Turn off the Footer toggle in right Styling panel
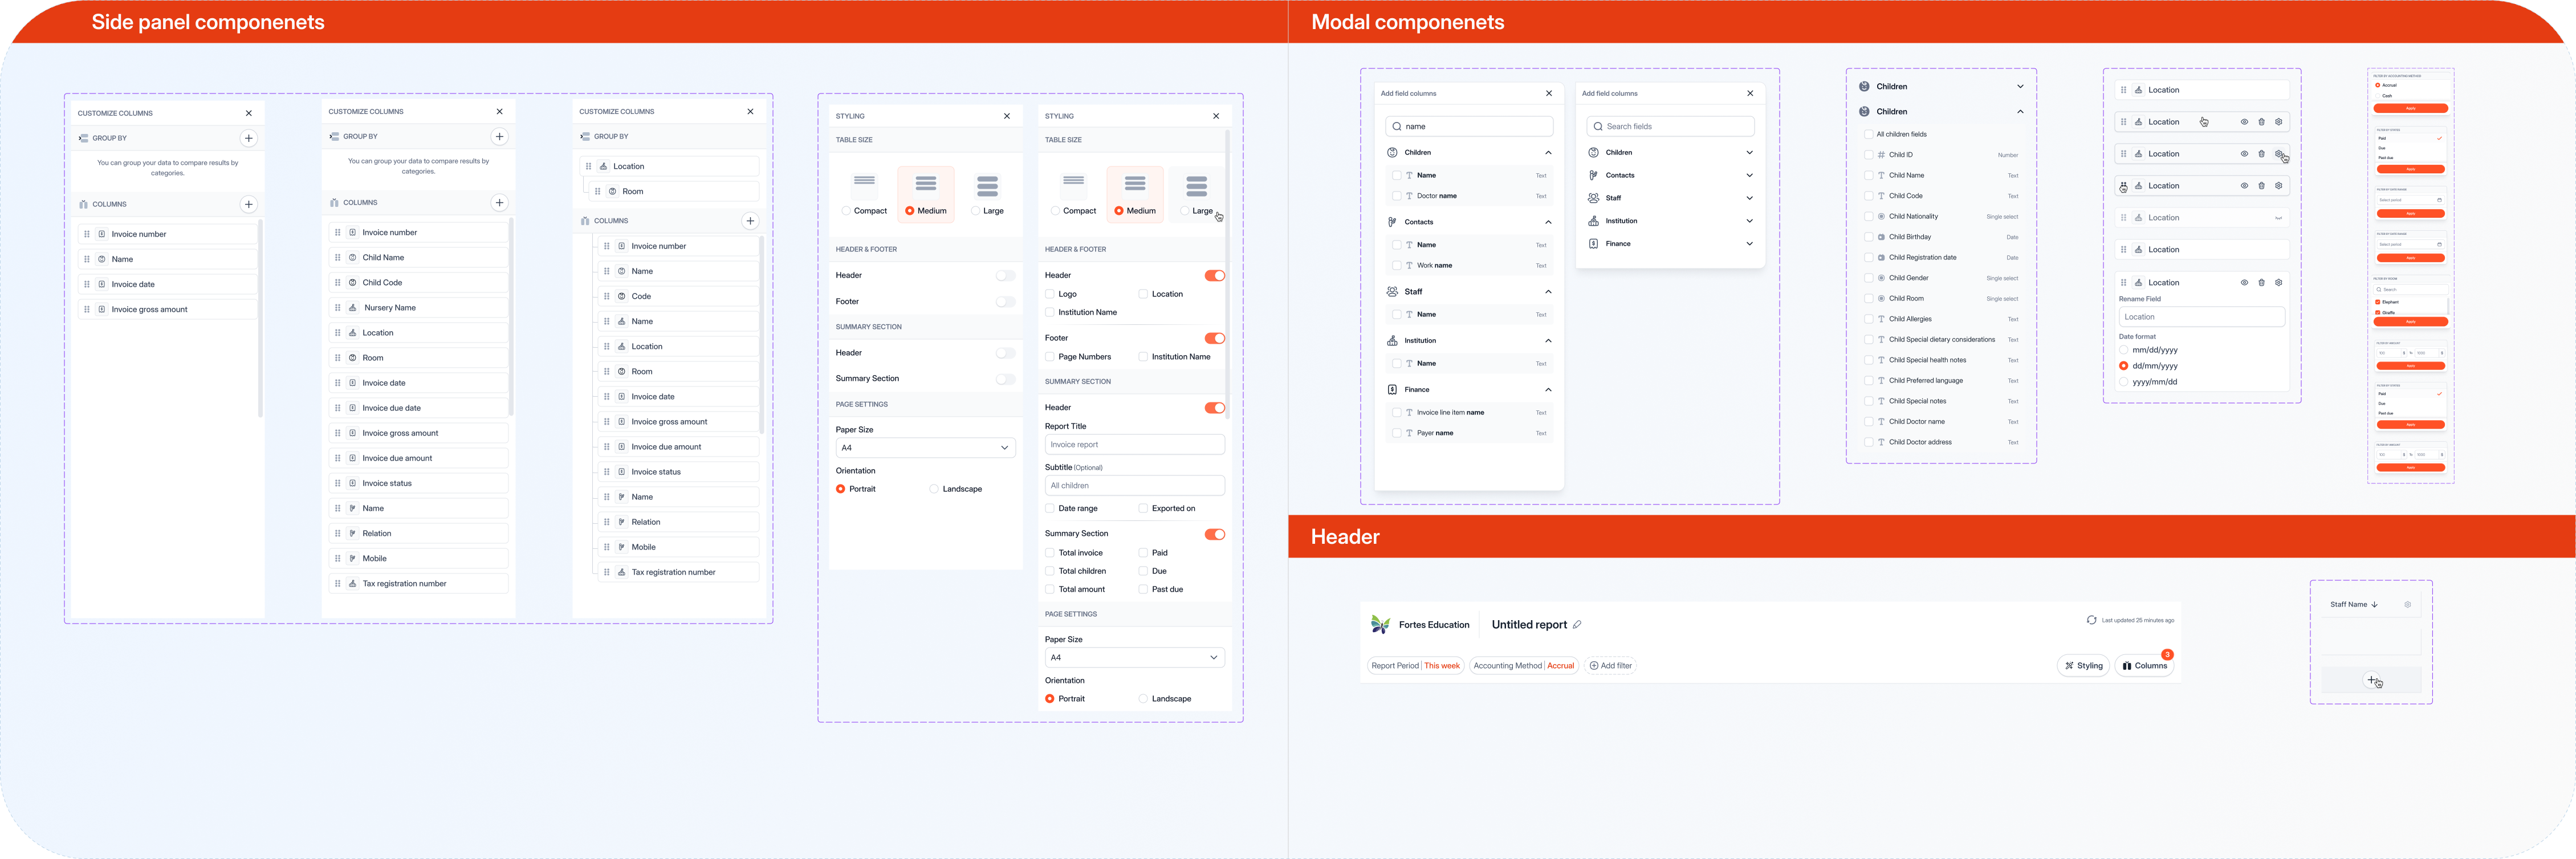2576x859 pixels. (1215, 338)
